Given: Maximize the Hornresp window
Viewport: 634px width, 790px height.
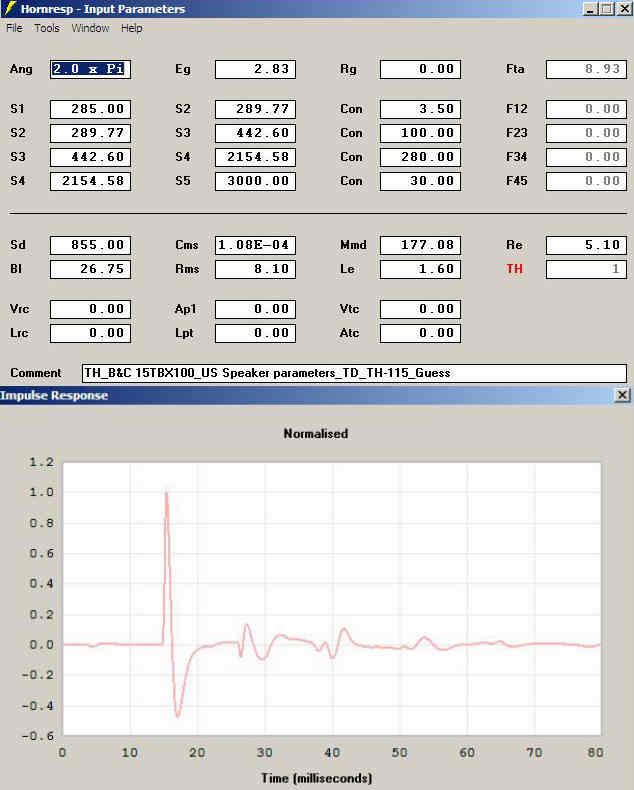Looking at the screenshot, I should pyautogui.click(x=607, y=9).
